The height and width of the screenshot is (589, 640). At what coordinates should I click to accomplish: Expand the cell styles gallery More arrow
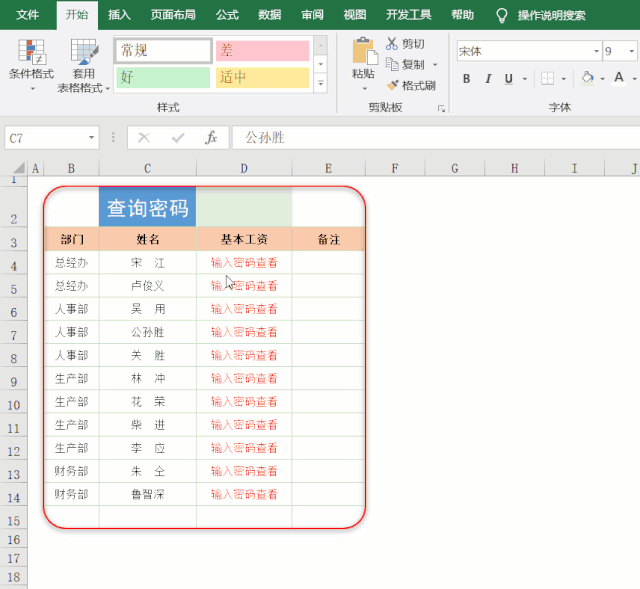[x=321, y=83]
